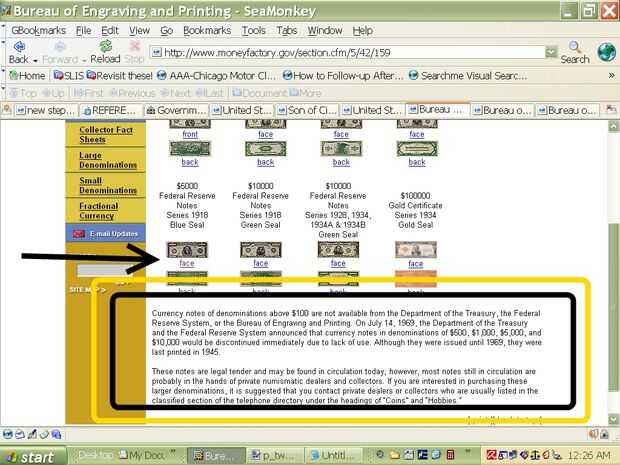The height and width of the screenshot is (465, 620).
Task: Click the Back navigation arrow icon
Action: pyautogui.click(x=19, y=47)
